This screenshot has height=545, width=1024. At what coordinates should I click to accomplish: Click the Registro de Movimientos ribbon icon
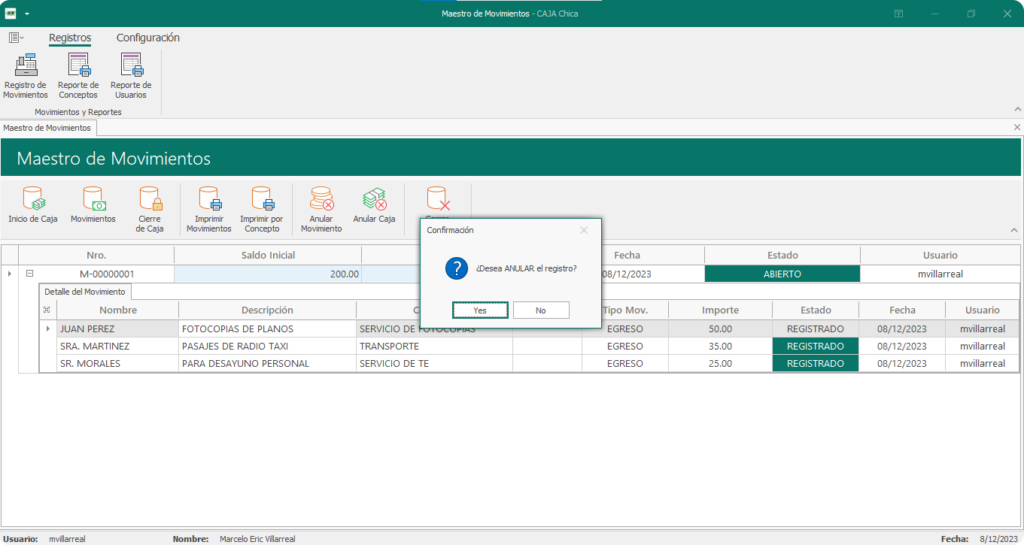[x=25, y=66]
